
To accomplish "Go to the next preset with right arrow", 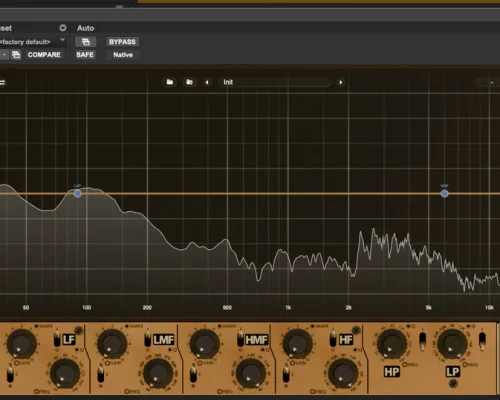I will 341,82.
